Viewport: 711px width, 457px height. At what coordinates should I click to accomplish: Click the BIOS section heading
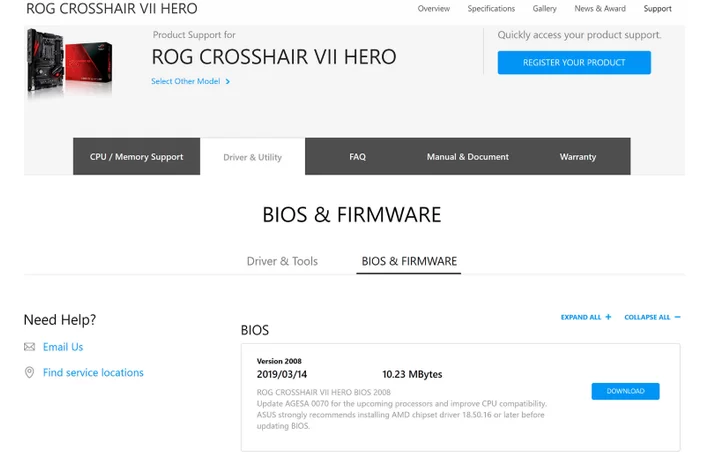255,330
